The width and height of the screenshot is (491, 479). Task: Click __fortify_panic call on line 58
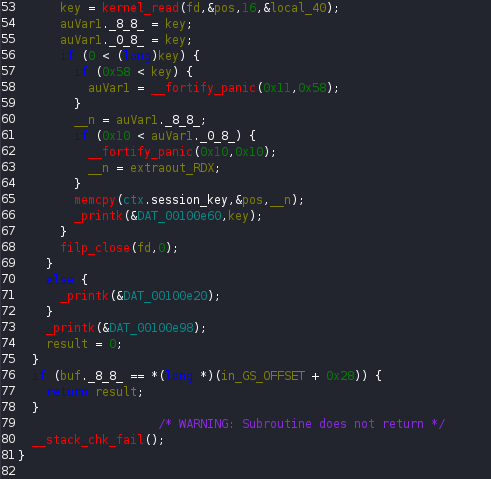pyautogui.click(x=203, y=88)
